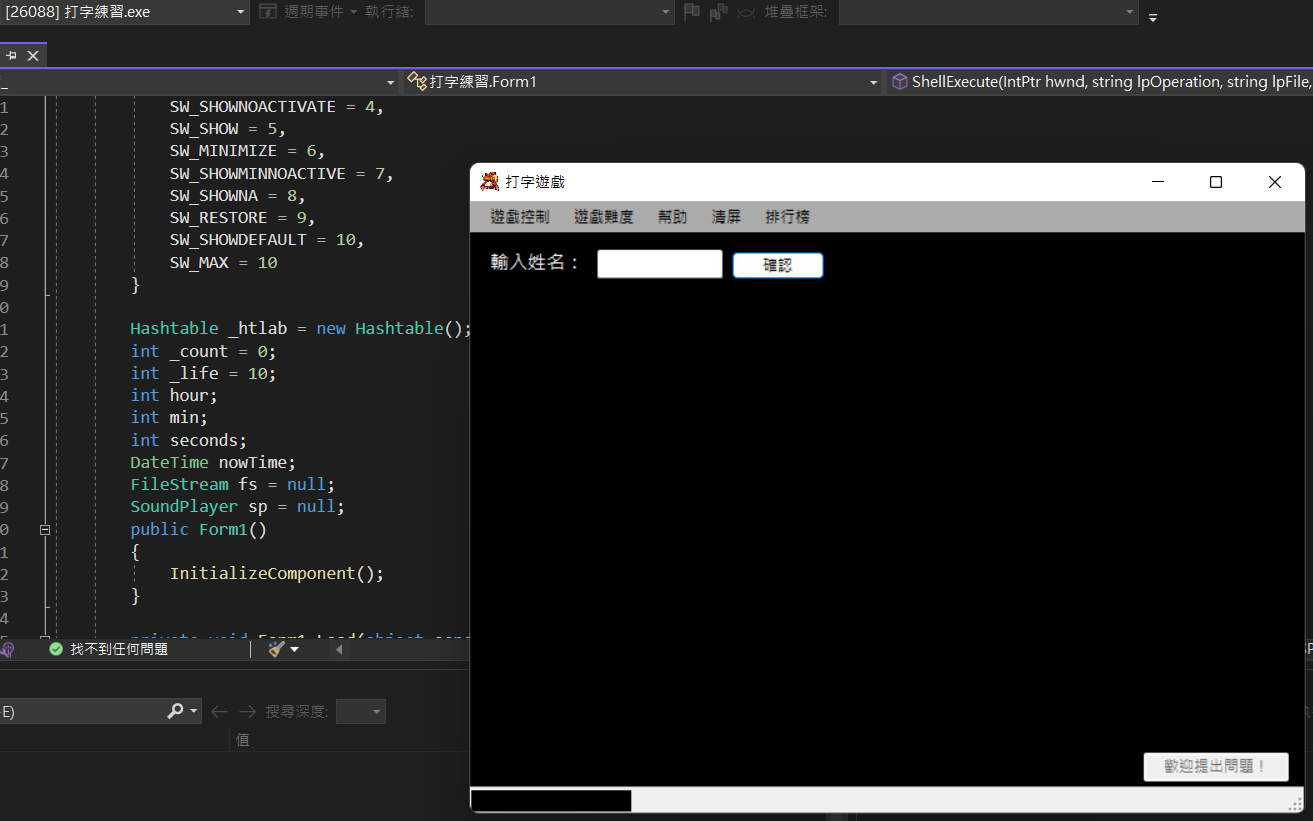
Task: Close the document tab with X icon
Action: pyautogui.click(x=33, y=56)
